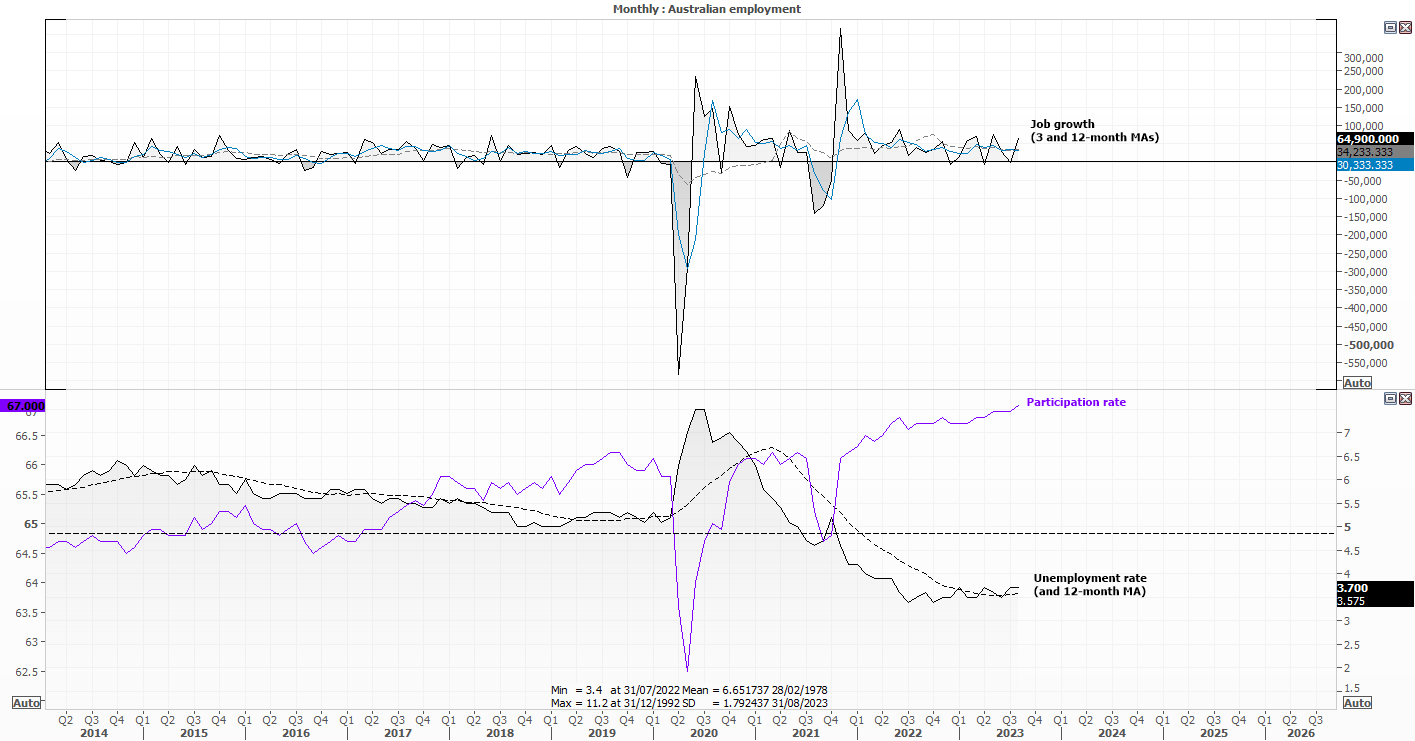The height and width of the screenshot is (741, 1415).
Task: Select the 2023 year label on time axis
Action: (x=1010, y=733)
